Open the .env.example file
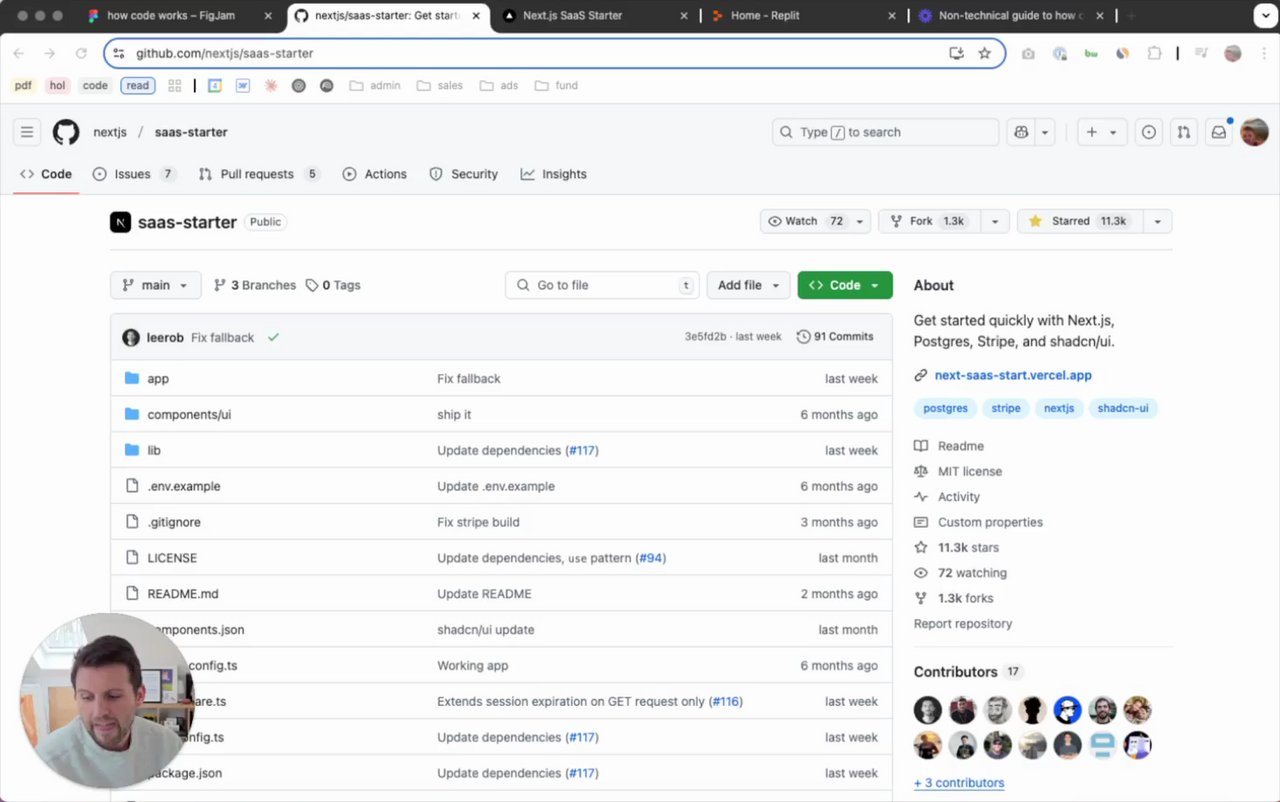The image size is (1280, 802). [184, 487]
